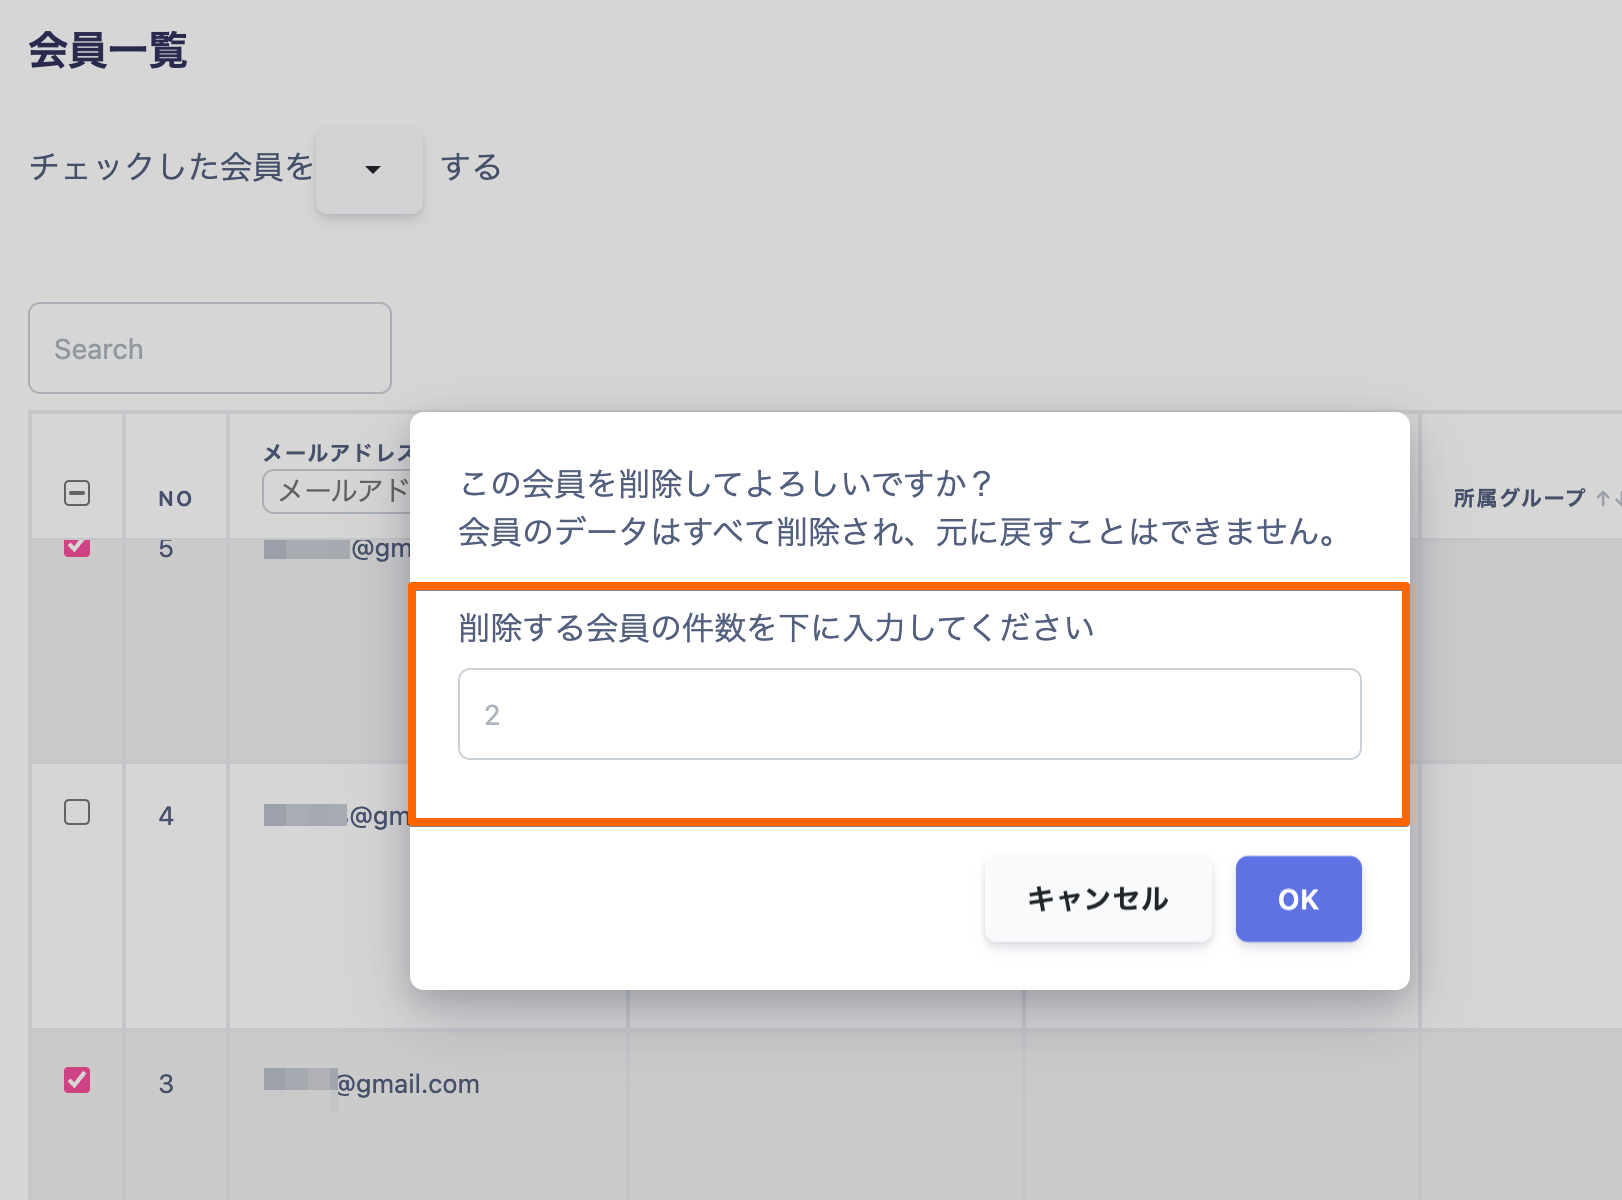Screen dimensions: 1622x1200
Task: Click the 所属グループ sort arrows icon
Action: 1607,498
